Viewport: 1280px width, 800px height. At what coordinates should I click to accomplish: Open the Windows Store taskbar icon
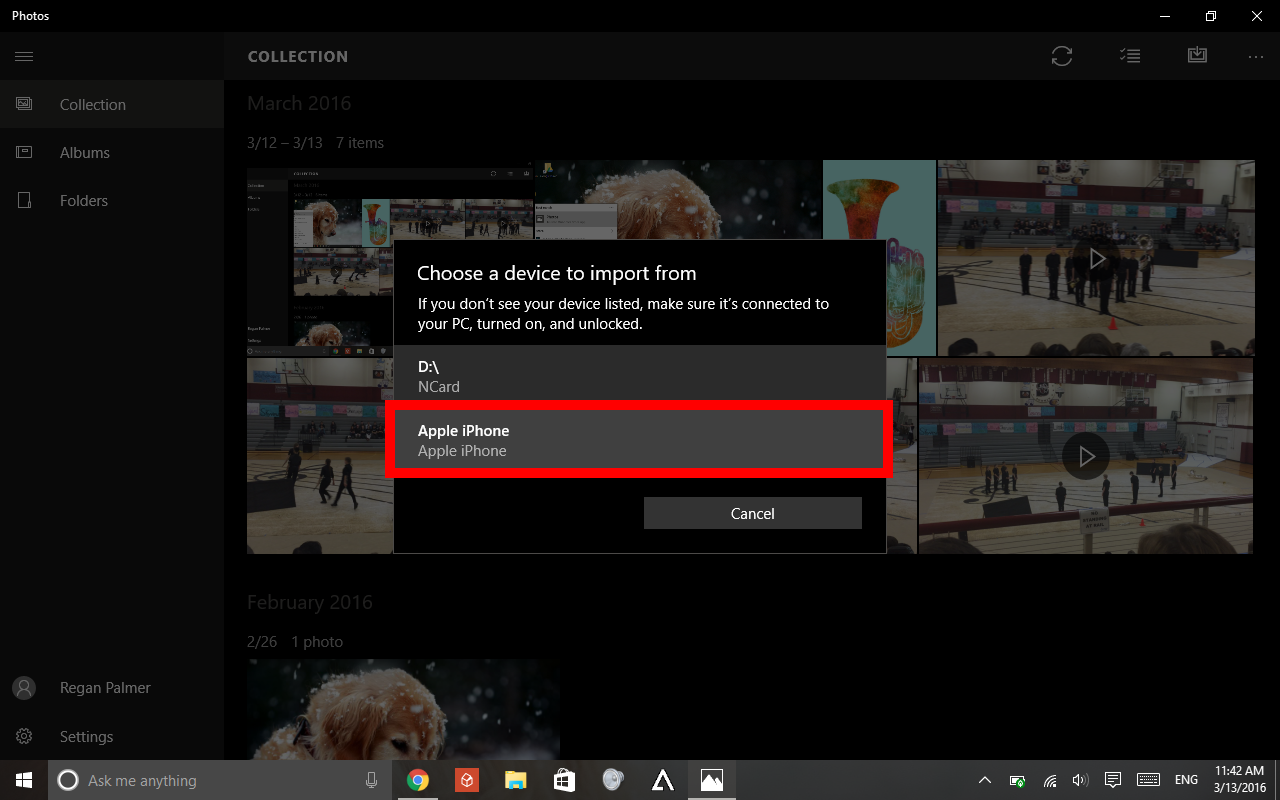click(564, 780)
